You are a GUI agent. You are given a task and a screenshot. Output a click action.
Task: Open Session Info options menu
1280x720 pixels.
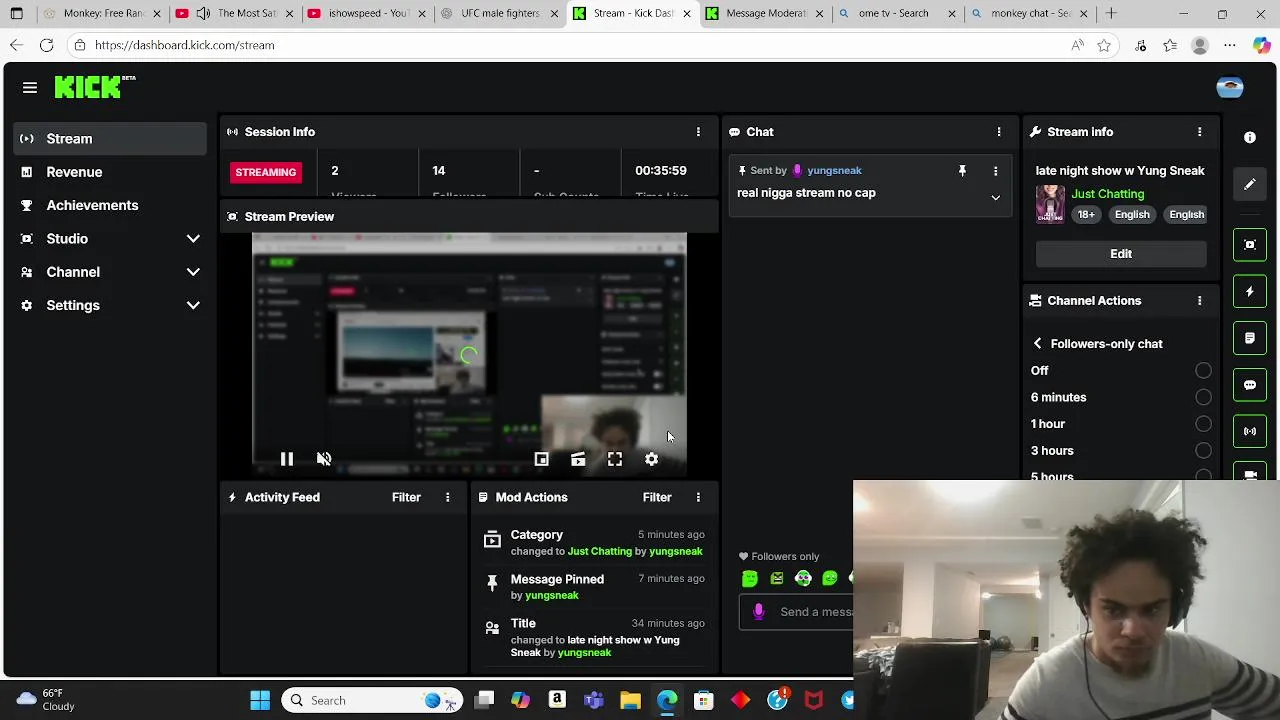(698, 132)
